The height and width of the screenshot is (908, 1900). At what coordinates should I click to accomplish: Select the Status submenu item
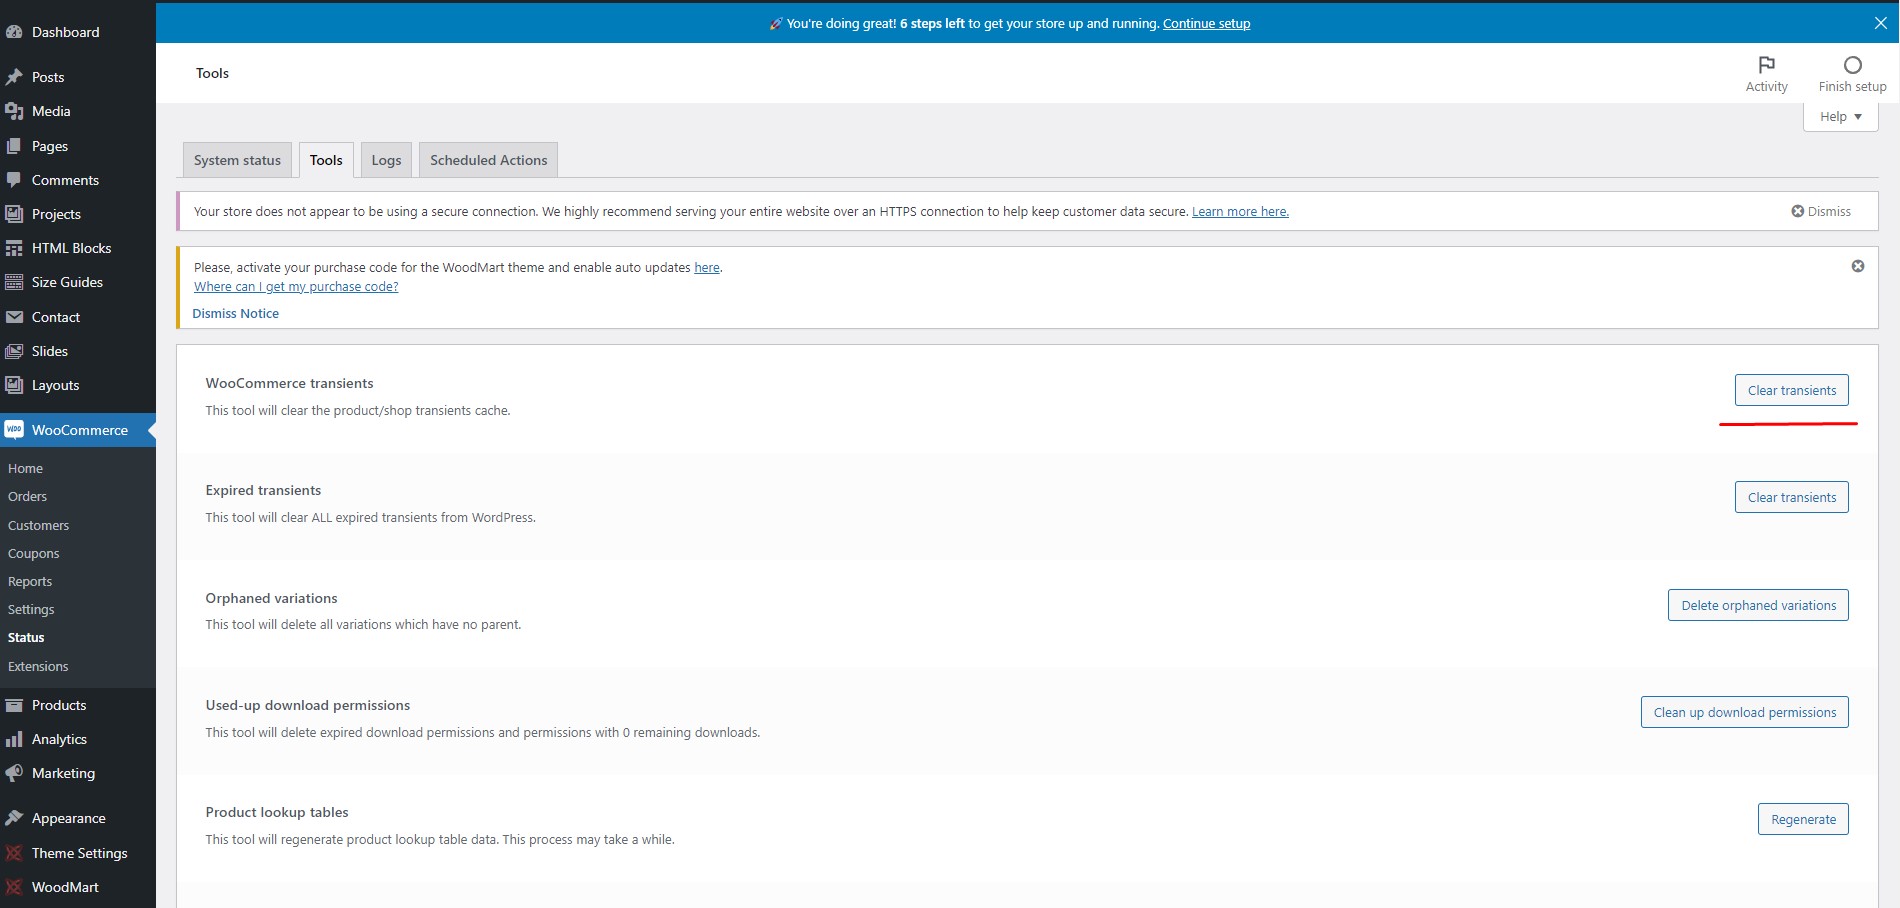tap(26, 637)
